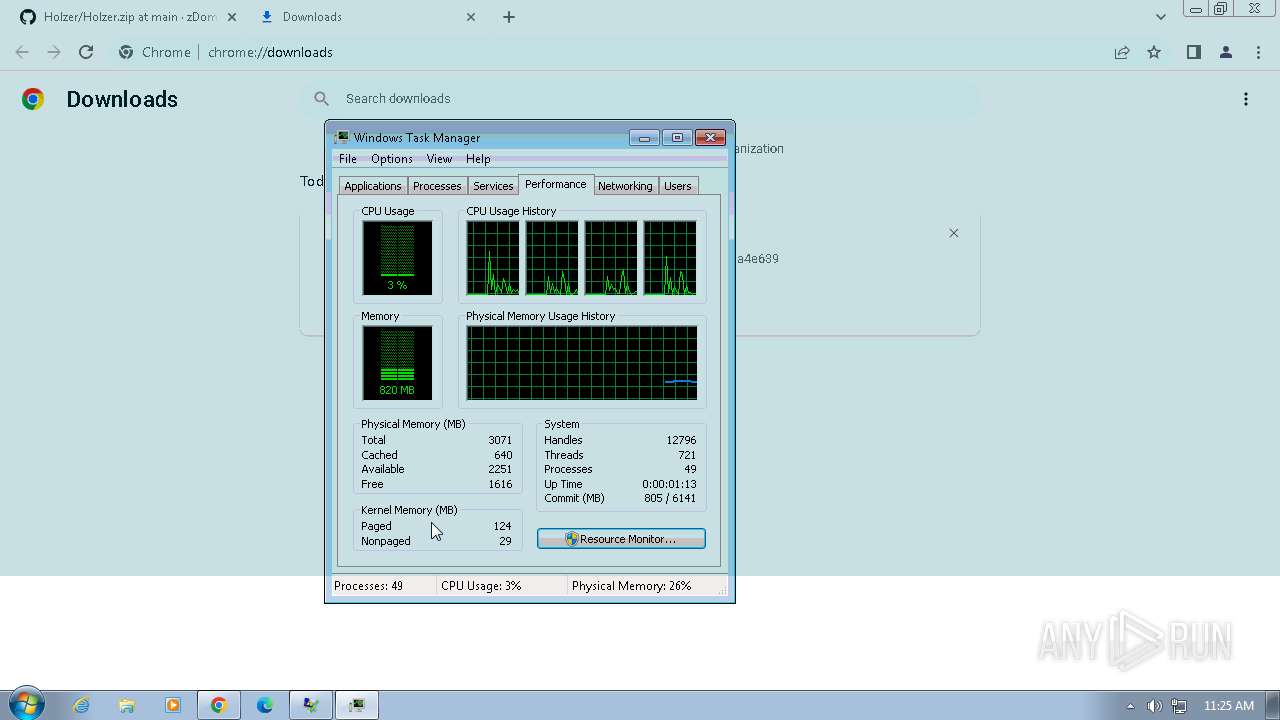Screen dimensions: 1280x720
Task: Open the Chrome three-dot menu
Action: [1258, 52]
